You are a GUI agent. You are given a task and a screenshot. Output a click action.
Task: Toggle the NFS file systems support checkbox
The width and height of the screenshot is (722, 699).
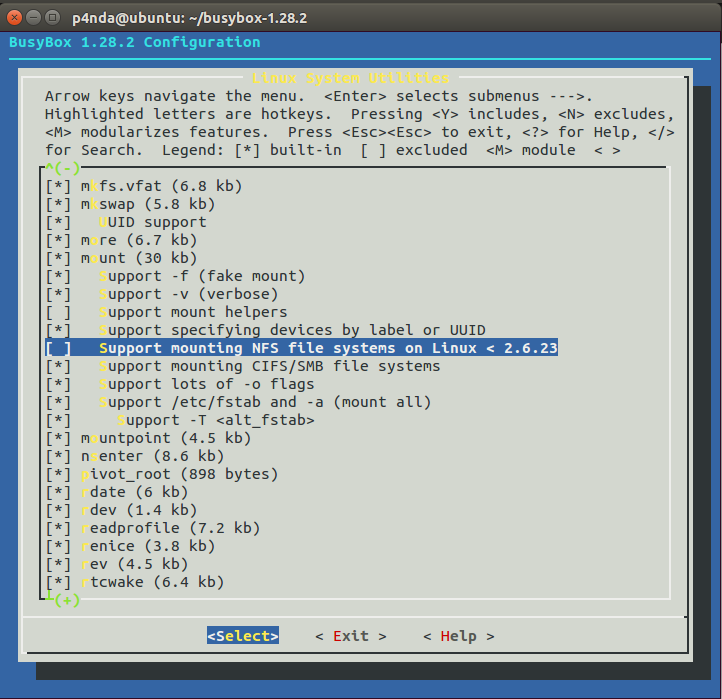[58, 349]
